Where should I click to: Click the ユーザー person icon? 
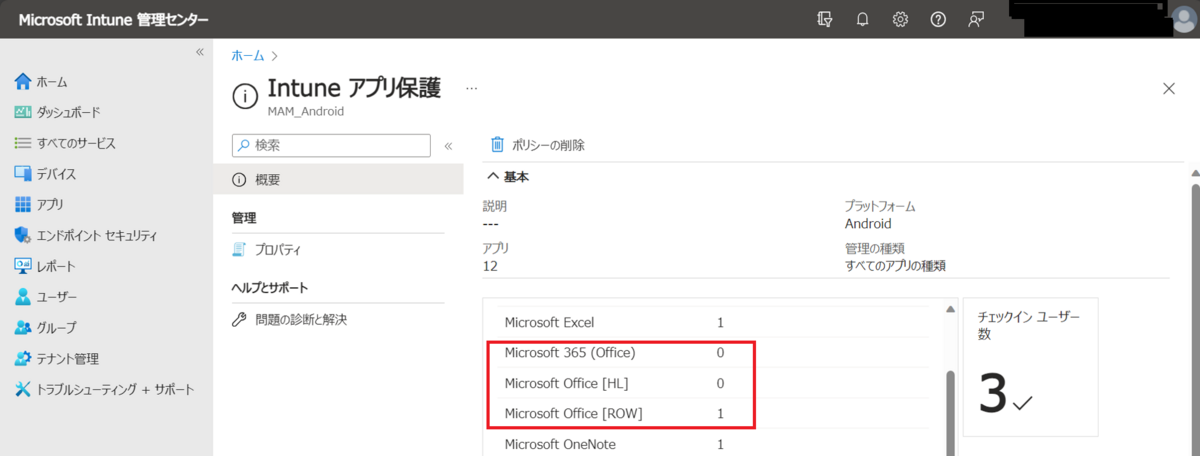[23, 297]
